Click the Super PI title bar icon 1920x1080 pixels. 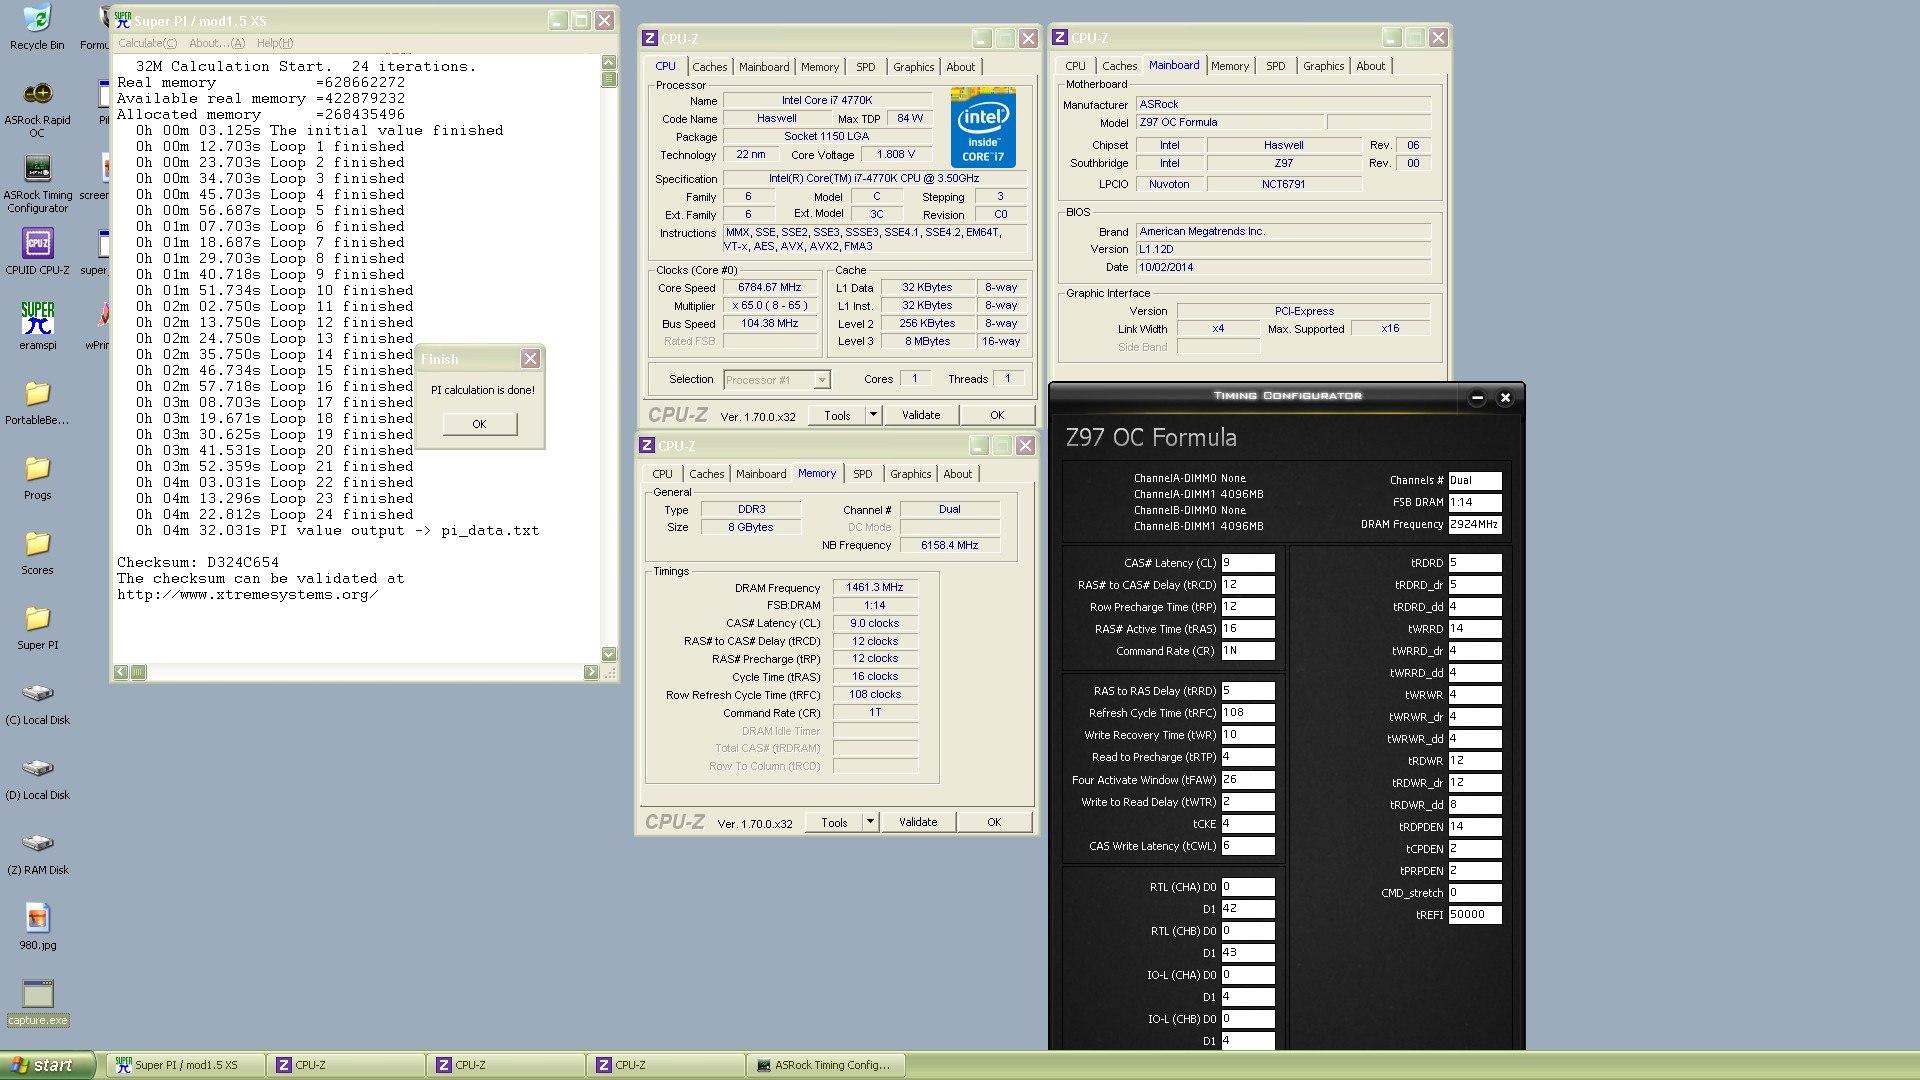(x=123, y=20)
